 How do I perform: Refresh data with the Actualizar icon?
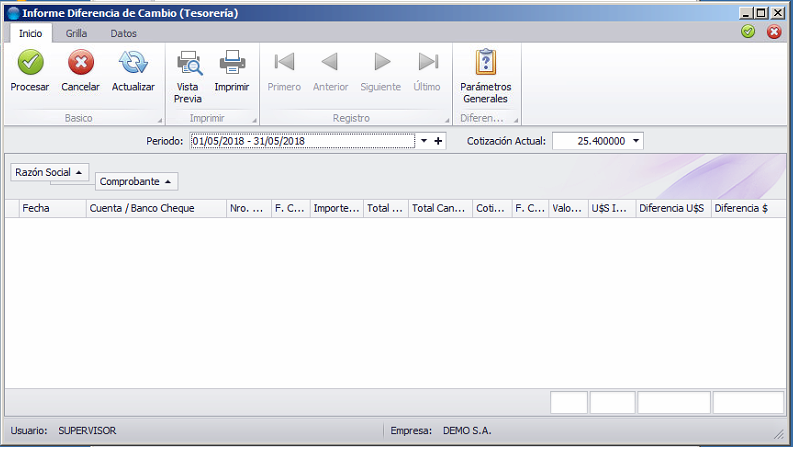pyautogui.click(x=133, y=63)
